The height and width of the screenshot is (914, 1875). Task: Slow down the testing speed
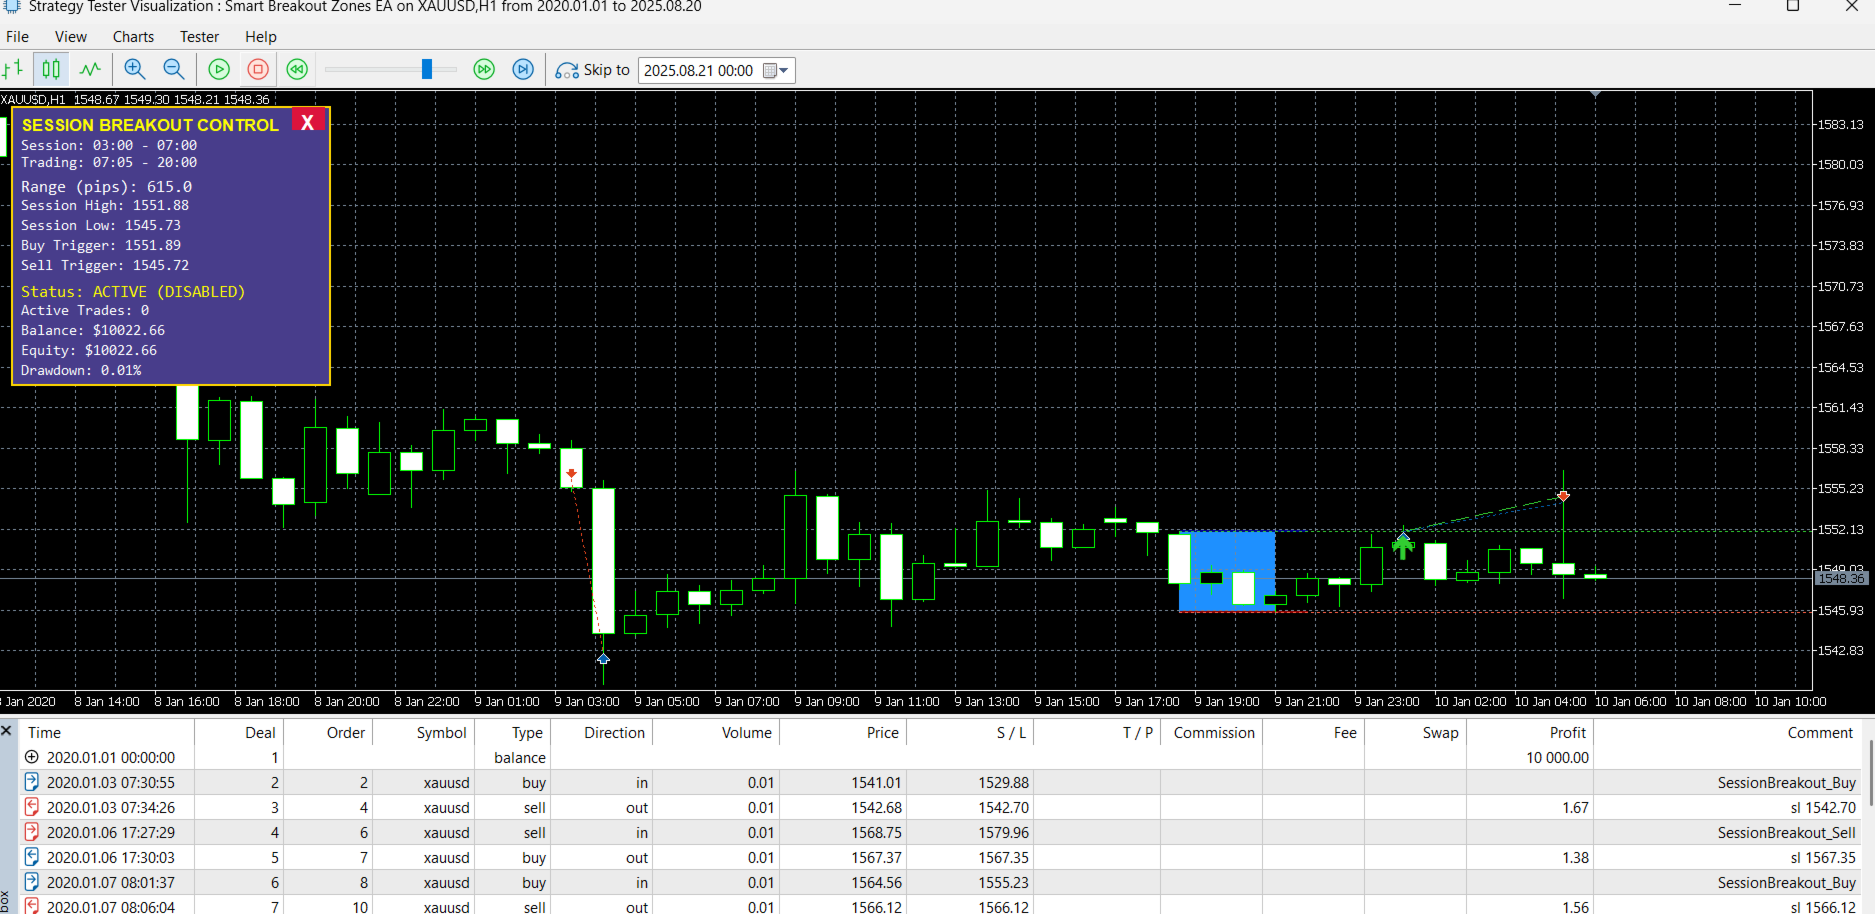coord(297,70)
